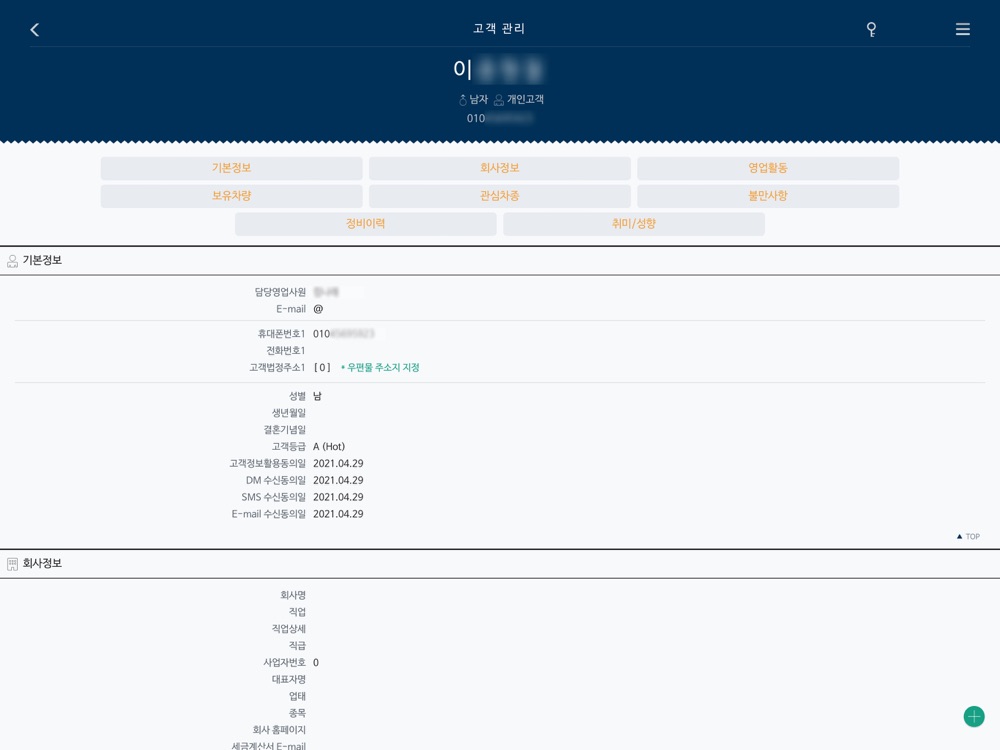
Task: Switch to the 회사정보 tab
Action: (499, 168)
